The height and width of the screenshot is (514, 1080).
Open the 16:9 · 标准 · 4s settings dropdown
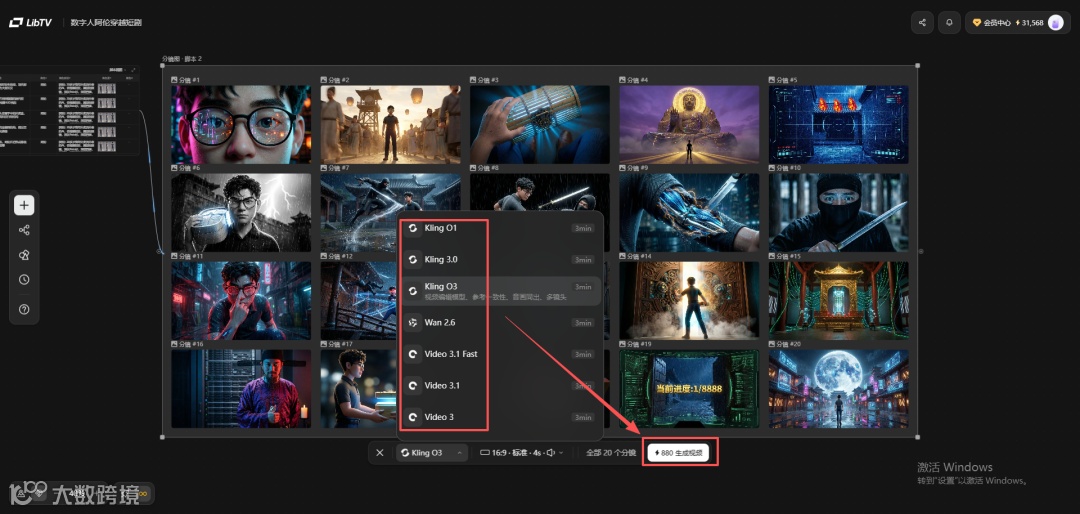click(x=521, y=453)
